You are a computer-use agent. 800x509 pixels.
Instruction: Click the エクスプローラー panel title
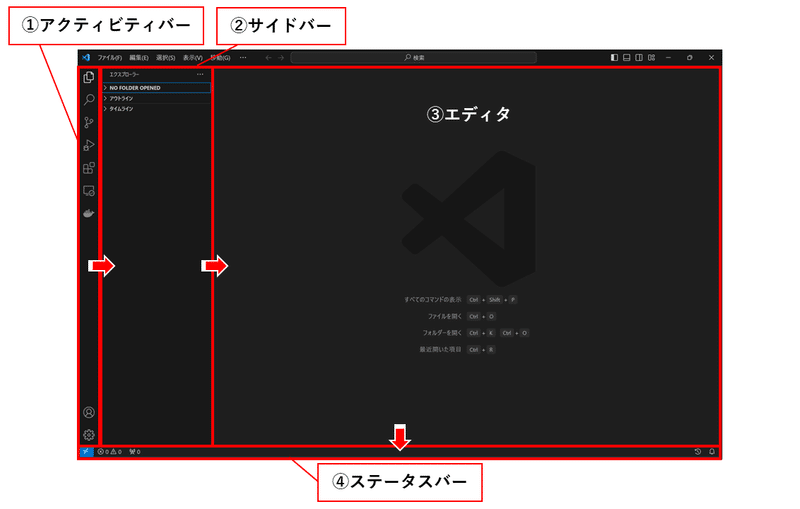(x=124, y=74)
